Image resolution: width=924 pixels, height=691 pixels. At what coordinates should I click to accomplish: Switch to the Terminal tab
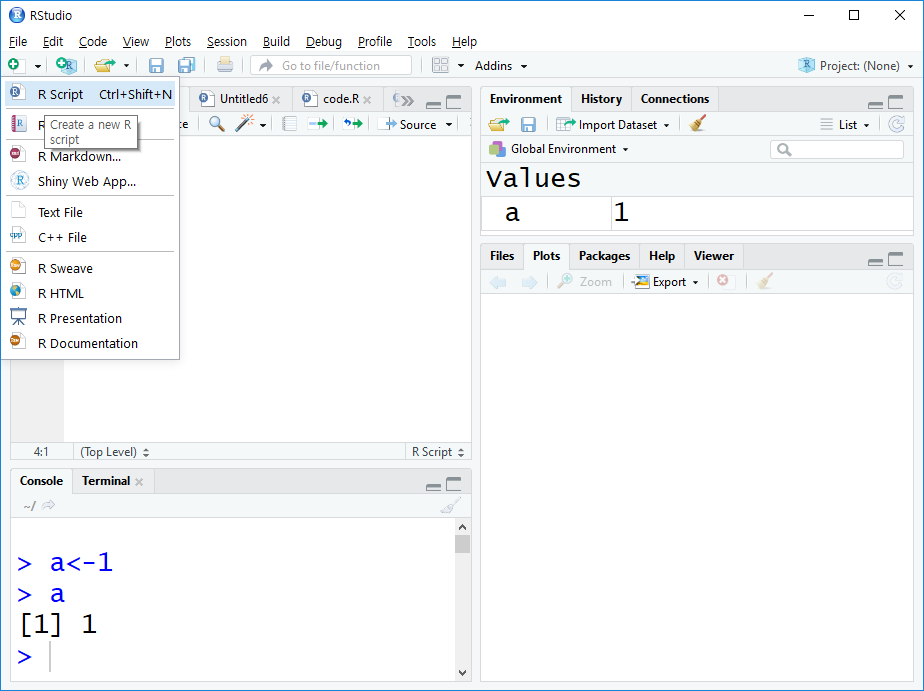click(105, 481)
